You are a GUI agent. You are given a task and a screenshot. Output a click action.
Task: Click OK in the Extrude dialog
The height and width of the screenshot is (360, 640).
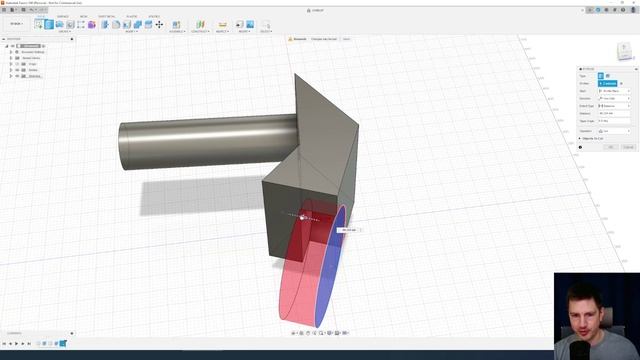click(x=611, y=147)
